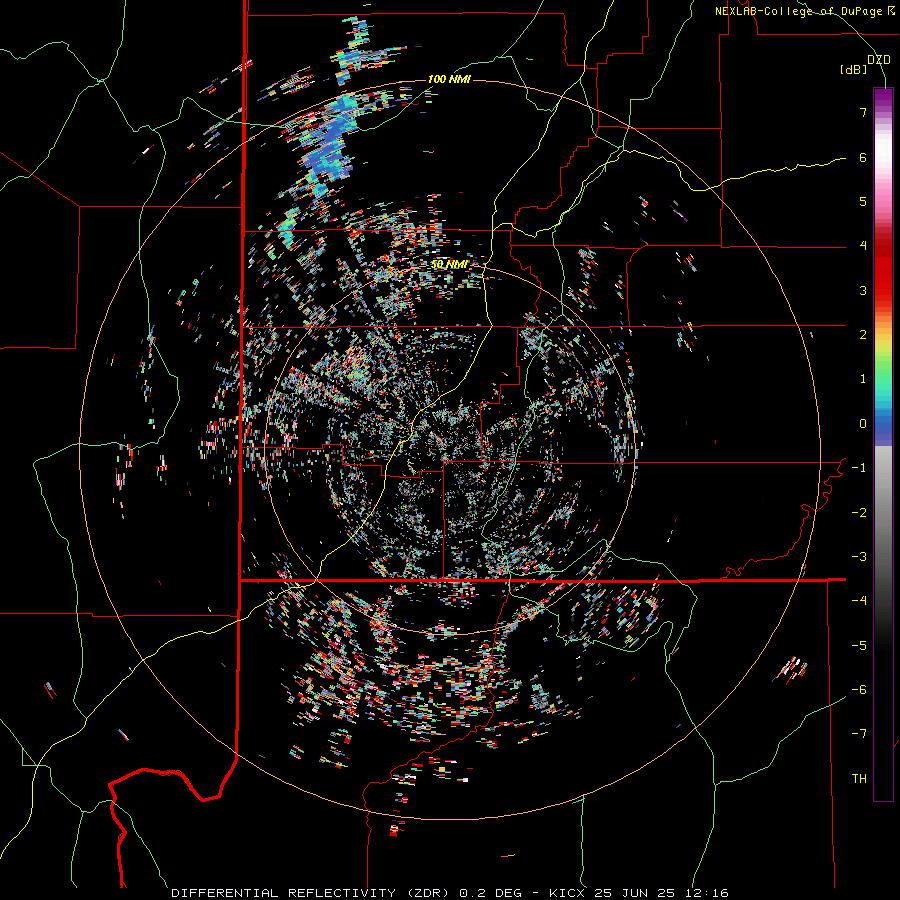Click the KICX station identifier in the caption
The image size is (900, 900).
tap(568, 893)
